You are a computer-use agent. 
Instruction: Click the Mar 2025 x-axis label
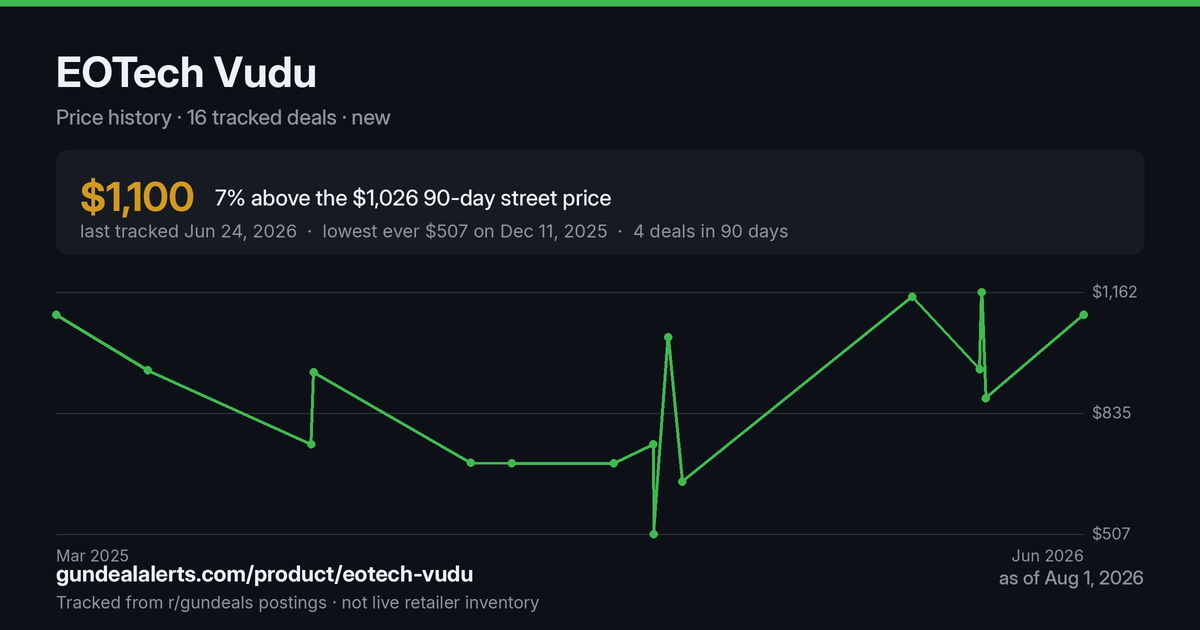(x=92, y=555)
